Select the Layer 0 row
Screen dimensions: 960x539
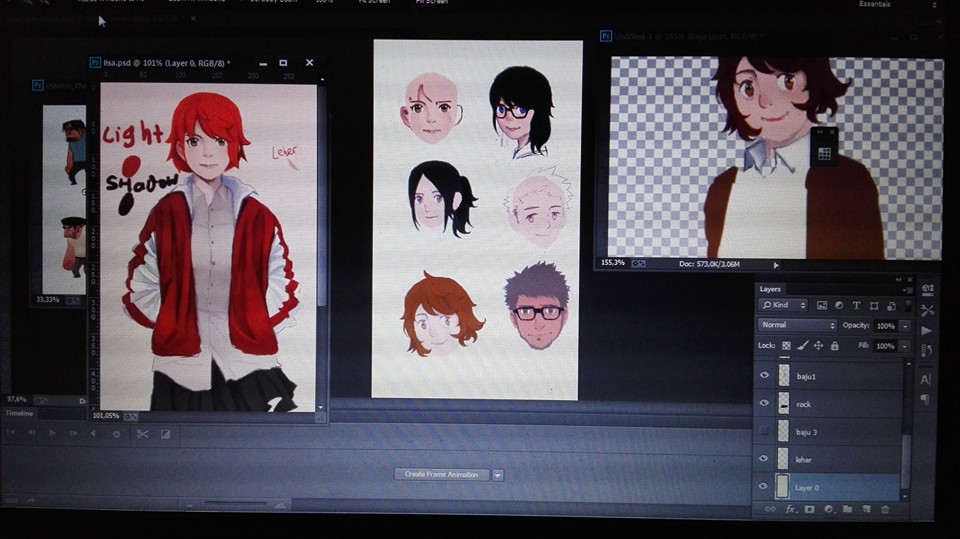point(828,487)
